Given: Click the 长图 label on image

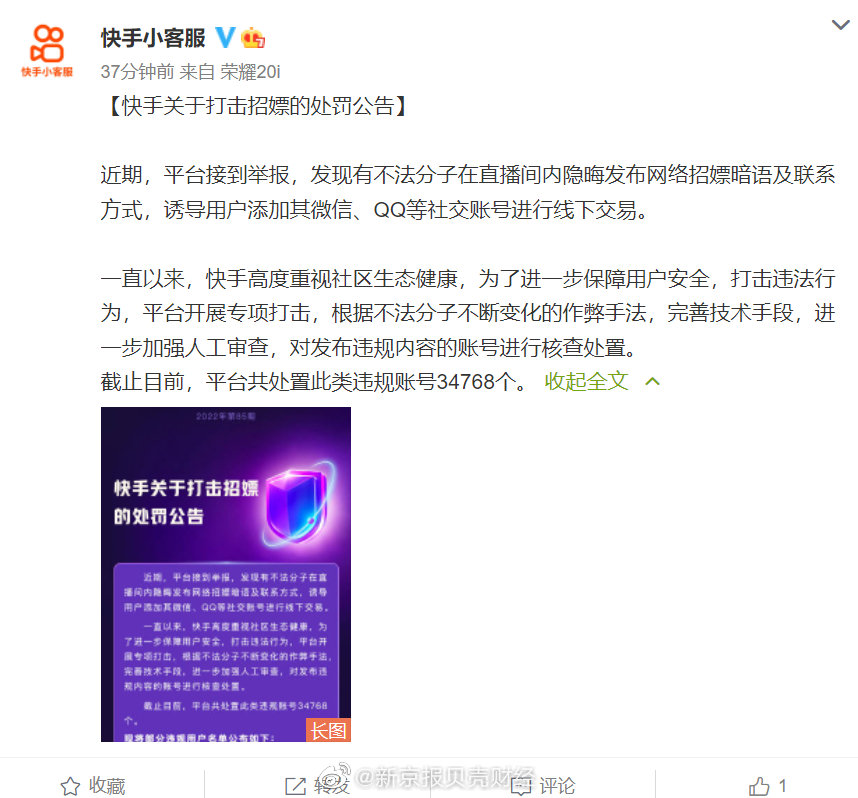Looking at the screenshot, I should click(x=328, y=730).
